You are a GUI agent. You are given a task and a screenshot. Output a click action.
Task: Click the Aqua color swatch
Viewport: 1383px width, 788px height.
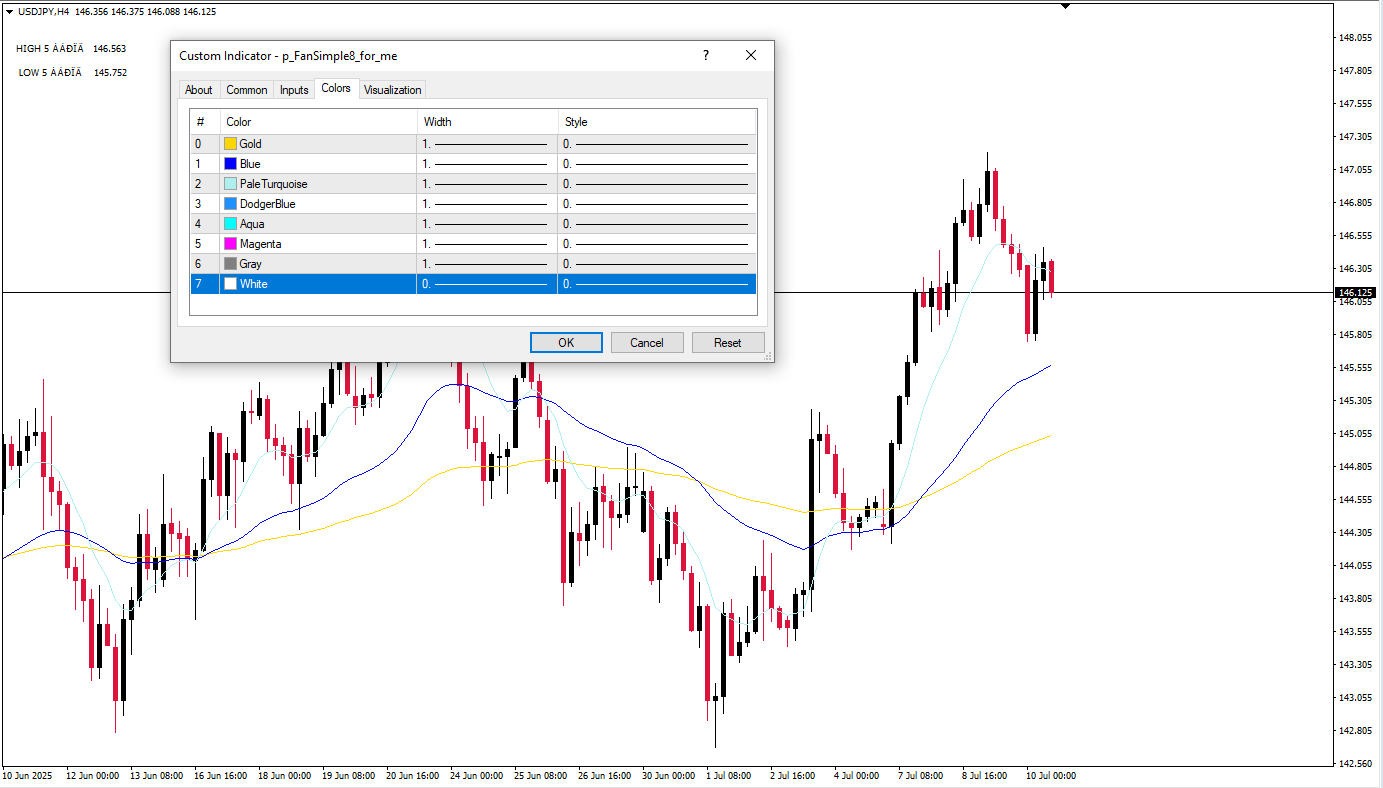tap(231, 224)
